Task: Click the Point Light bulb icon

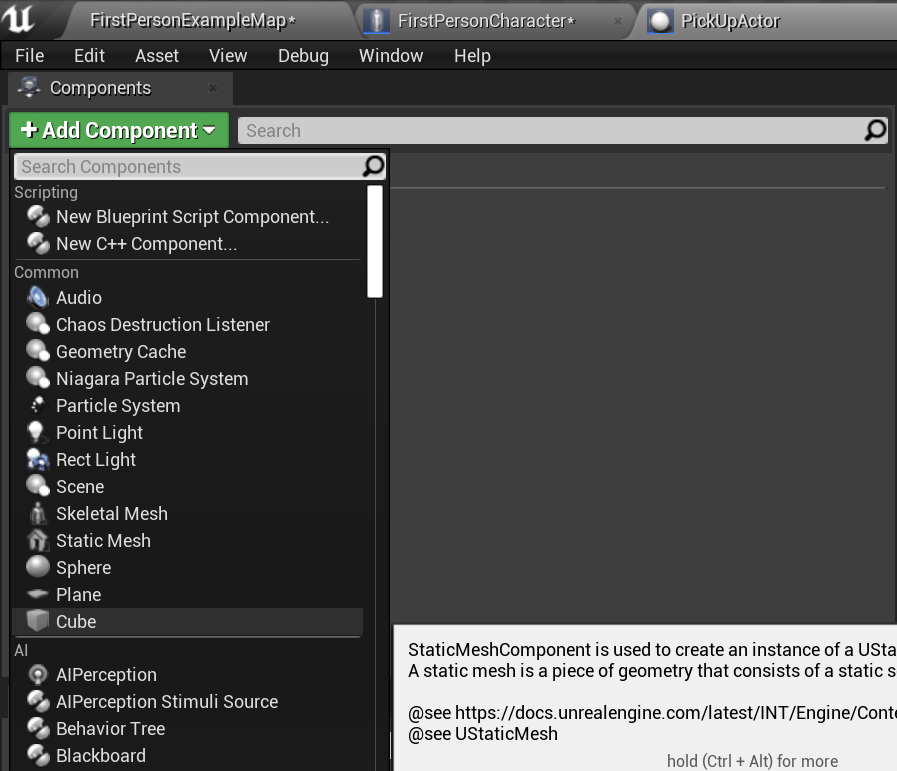Action: pyautogui.click(x=37, y=432)
